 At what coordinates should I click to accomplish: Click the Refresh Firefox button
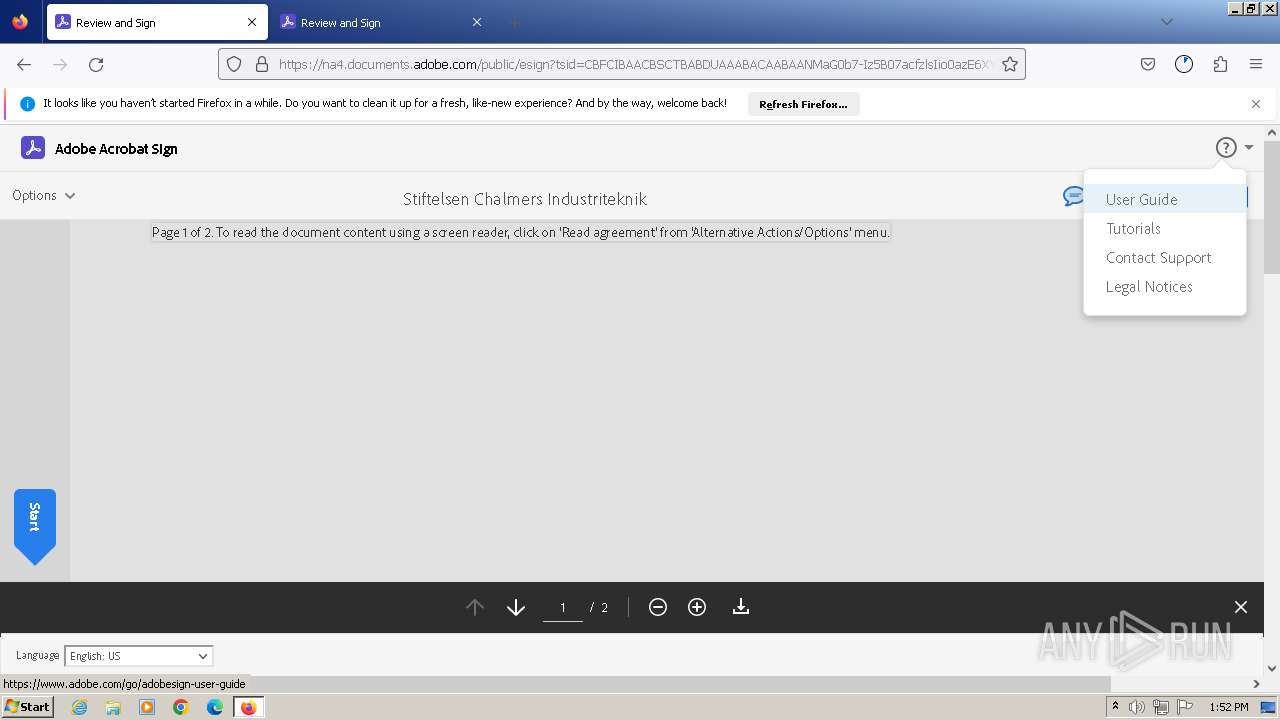pyautogui.click(x=803, y=104)
